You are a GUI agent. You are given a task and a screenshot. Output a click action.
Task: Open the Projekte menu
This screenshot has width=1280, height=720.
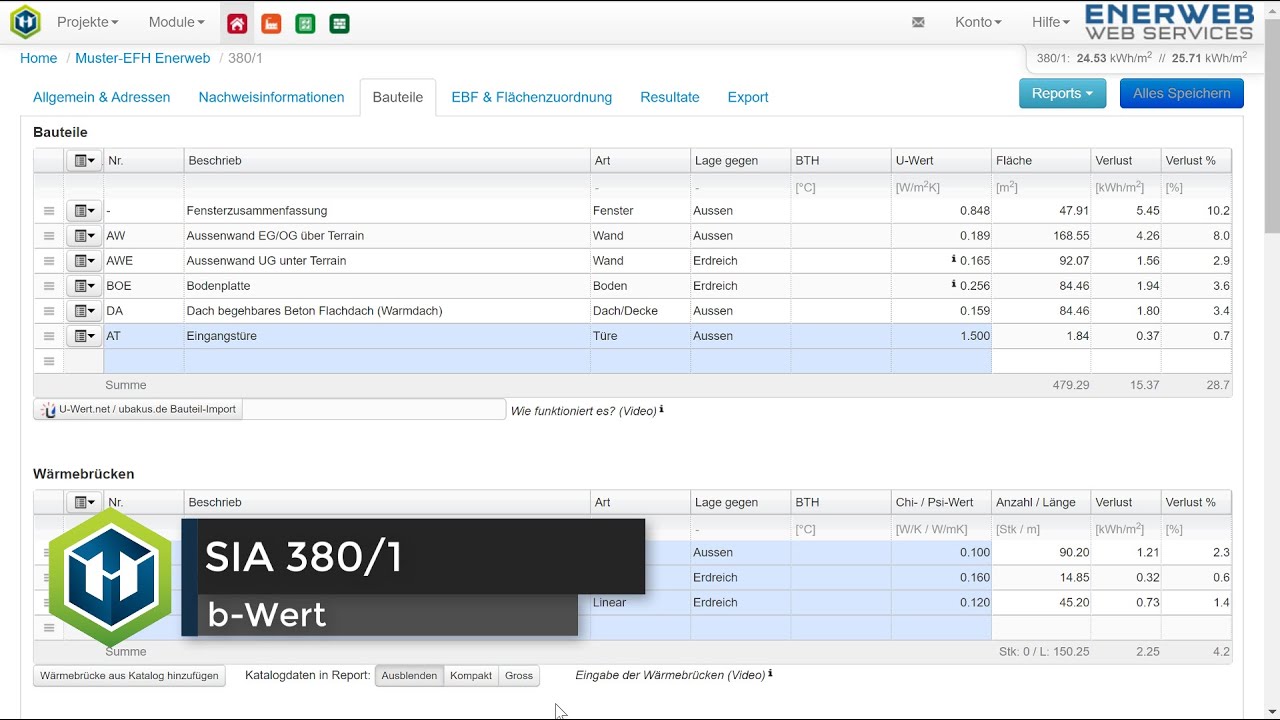[x=87, y=22]
